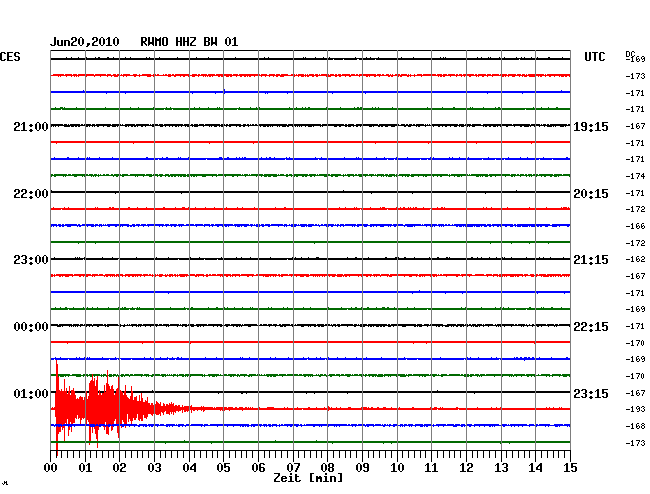Click minute tick label "09"
Viewport: 650px width, 494px height.
click(362, 468)
